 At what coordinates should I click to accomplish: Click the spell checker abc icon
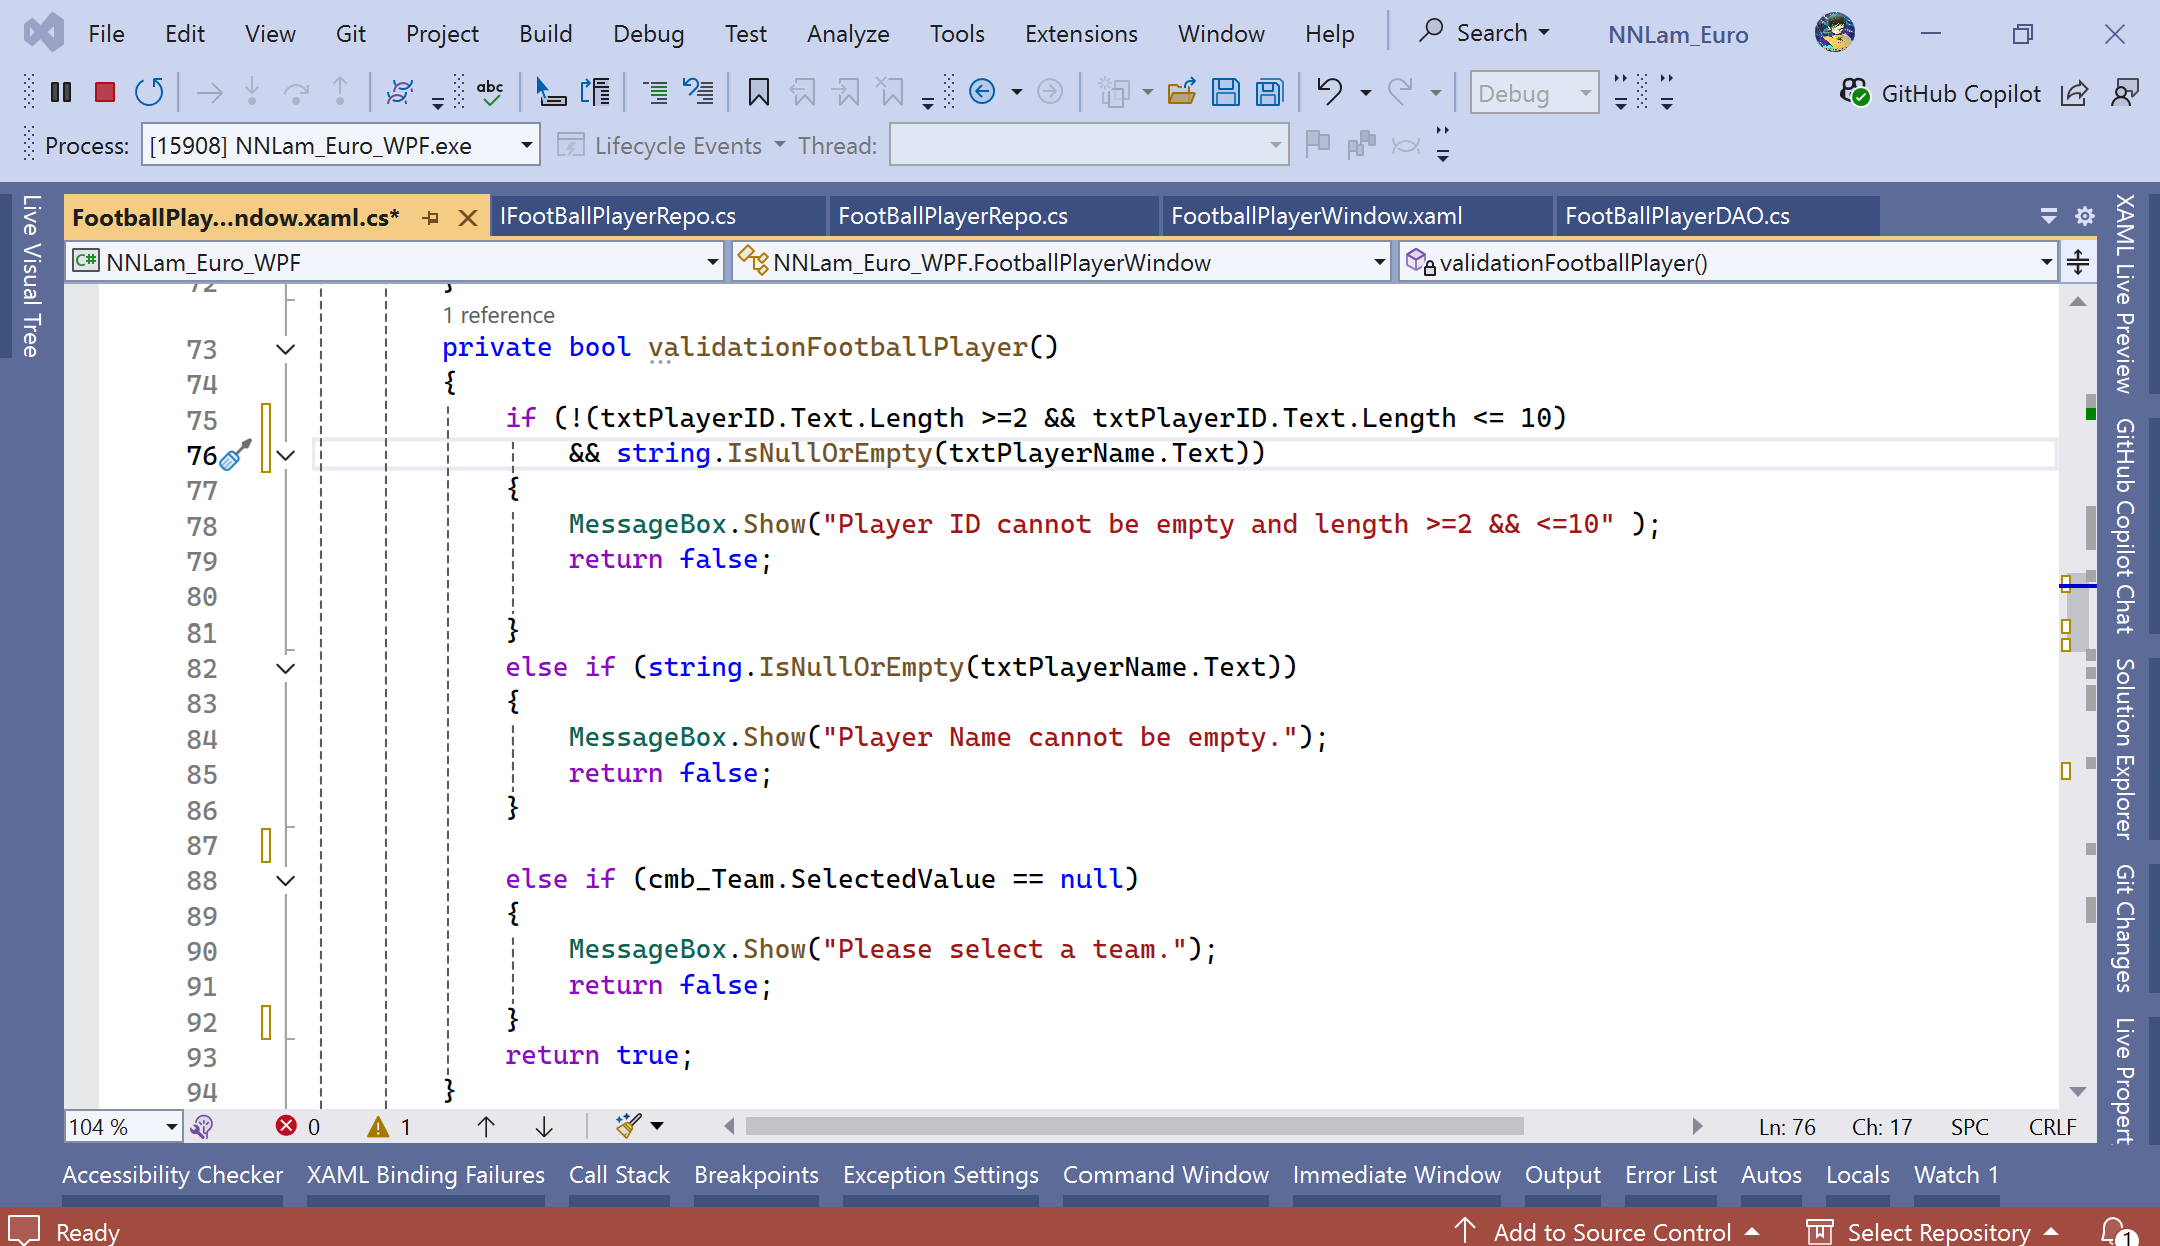coord(490,93)
